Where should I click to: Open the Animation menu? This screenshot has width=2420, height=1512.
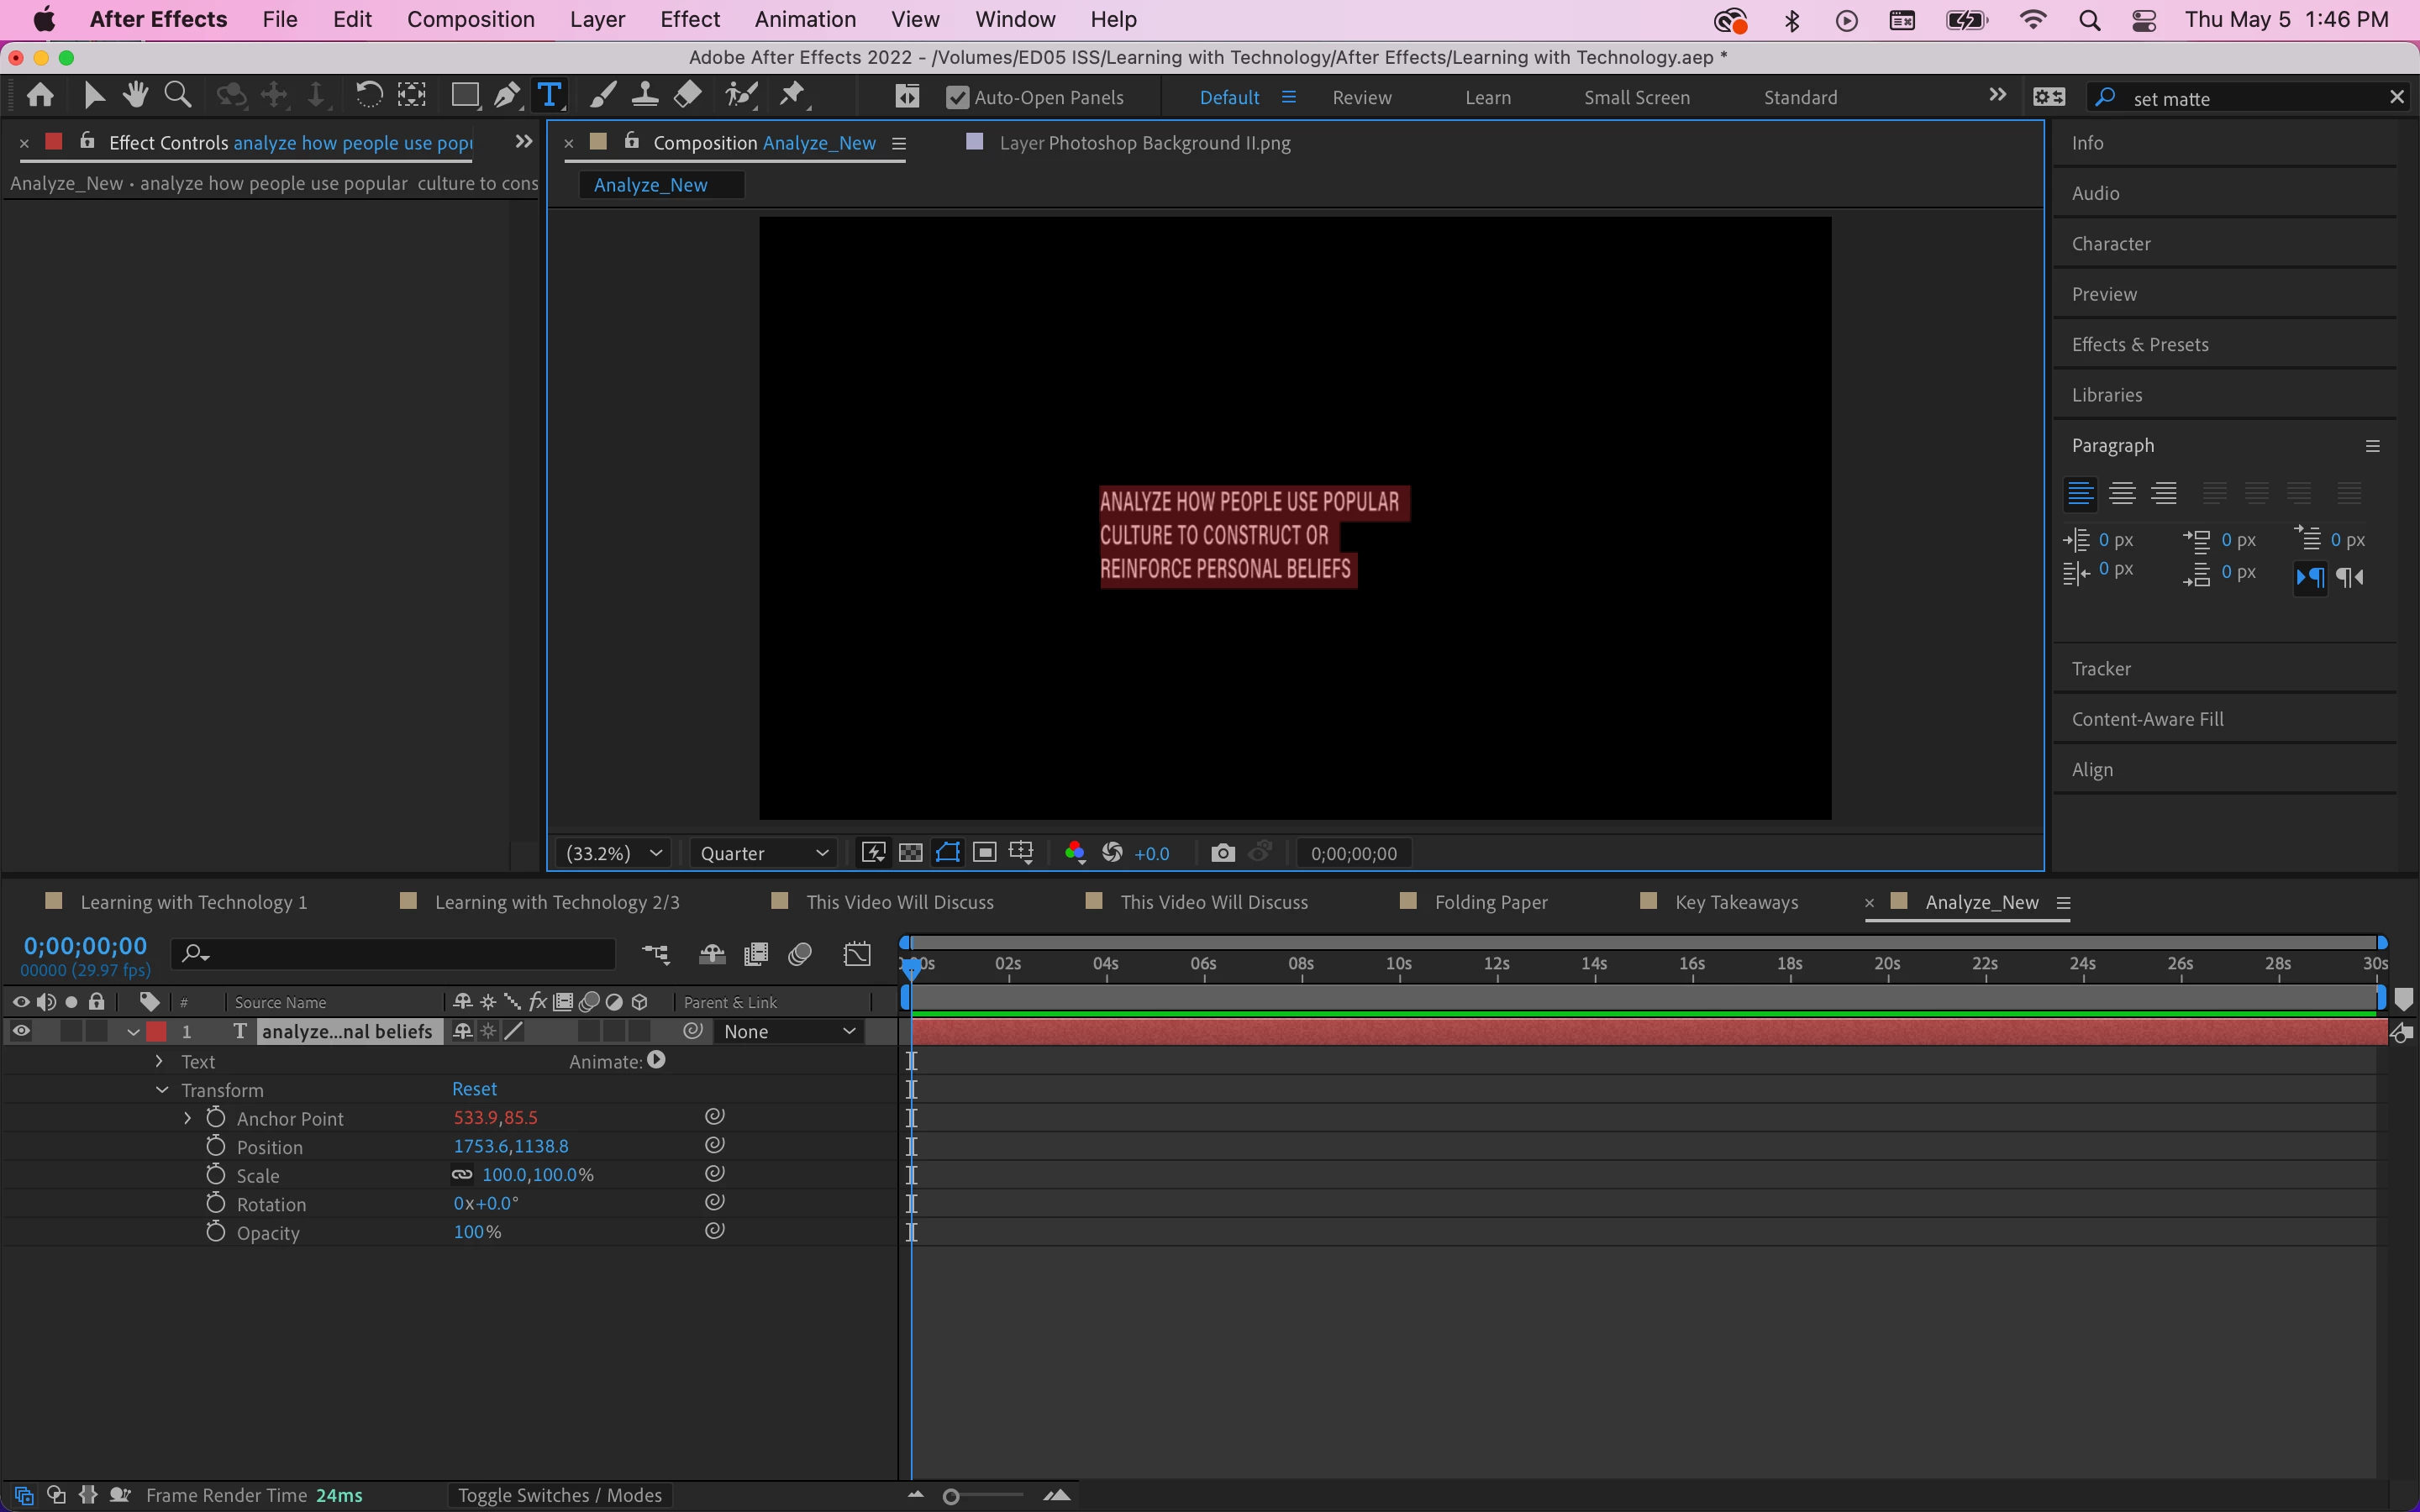pyautogui.click(x=805, y=20)
